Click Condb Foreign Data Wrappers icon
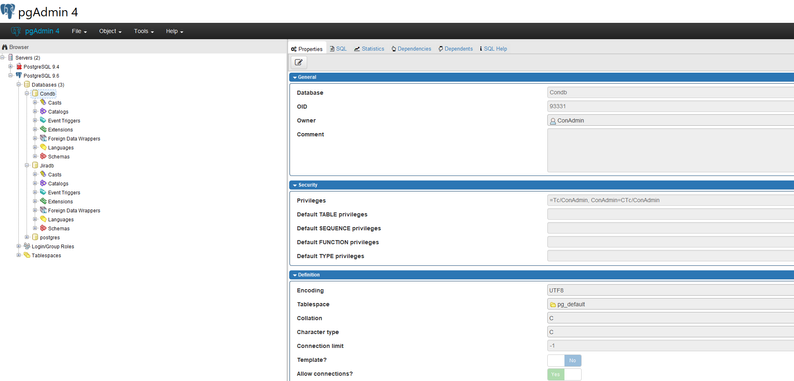Viewport: 794px width, 381px height. pos(43,138)
